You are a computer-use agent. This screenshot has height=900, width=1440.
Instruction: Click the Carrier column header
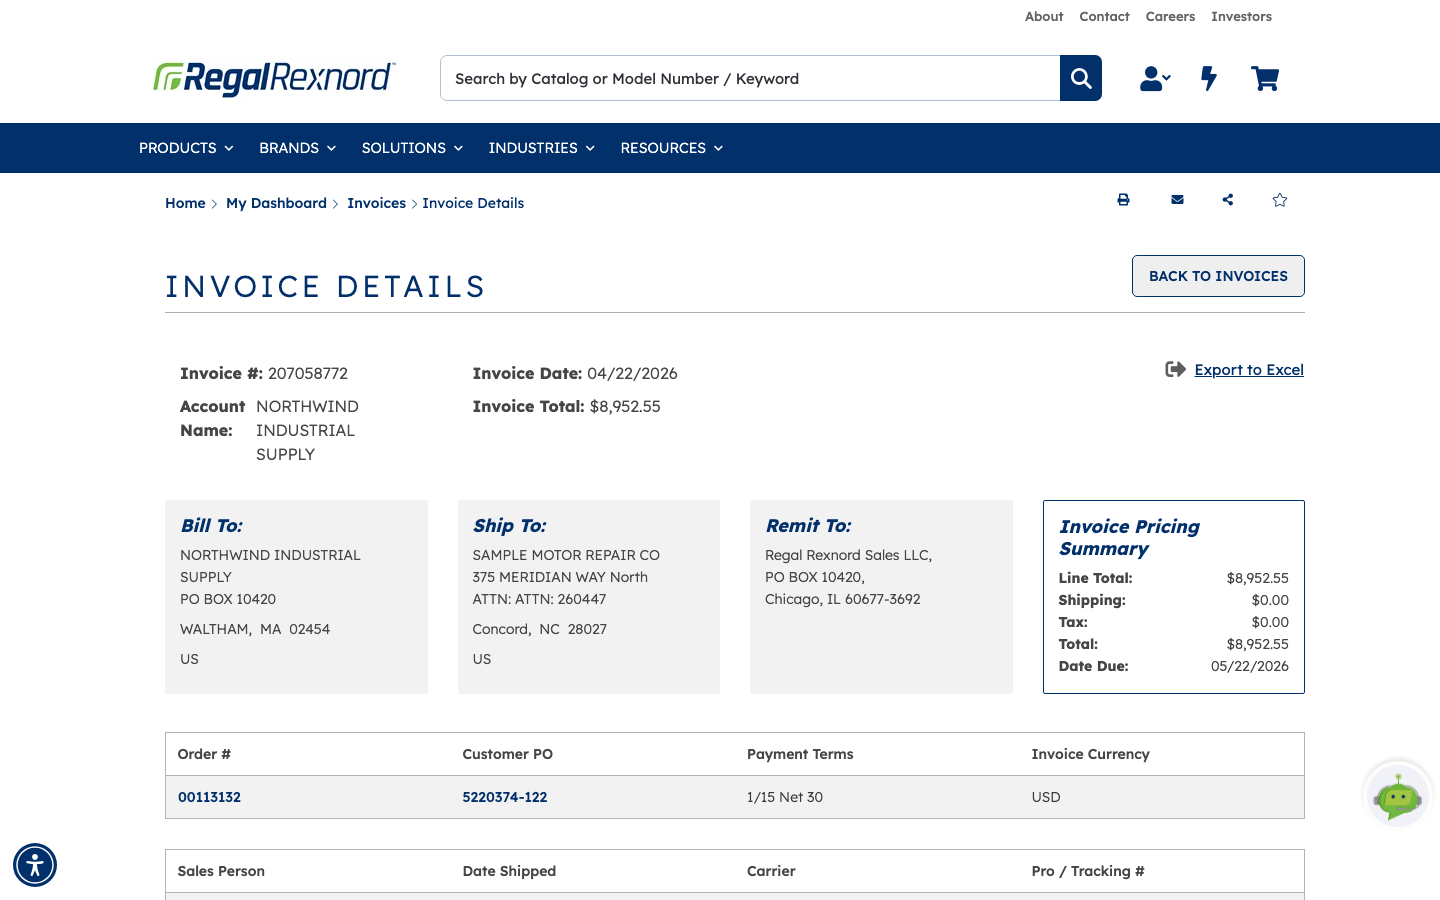pos(771,871)
